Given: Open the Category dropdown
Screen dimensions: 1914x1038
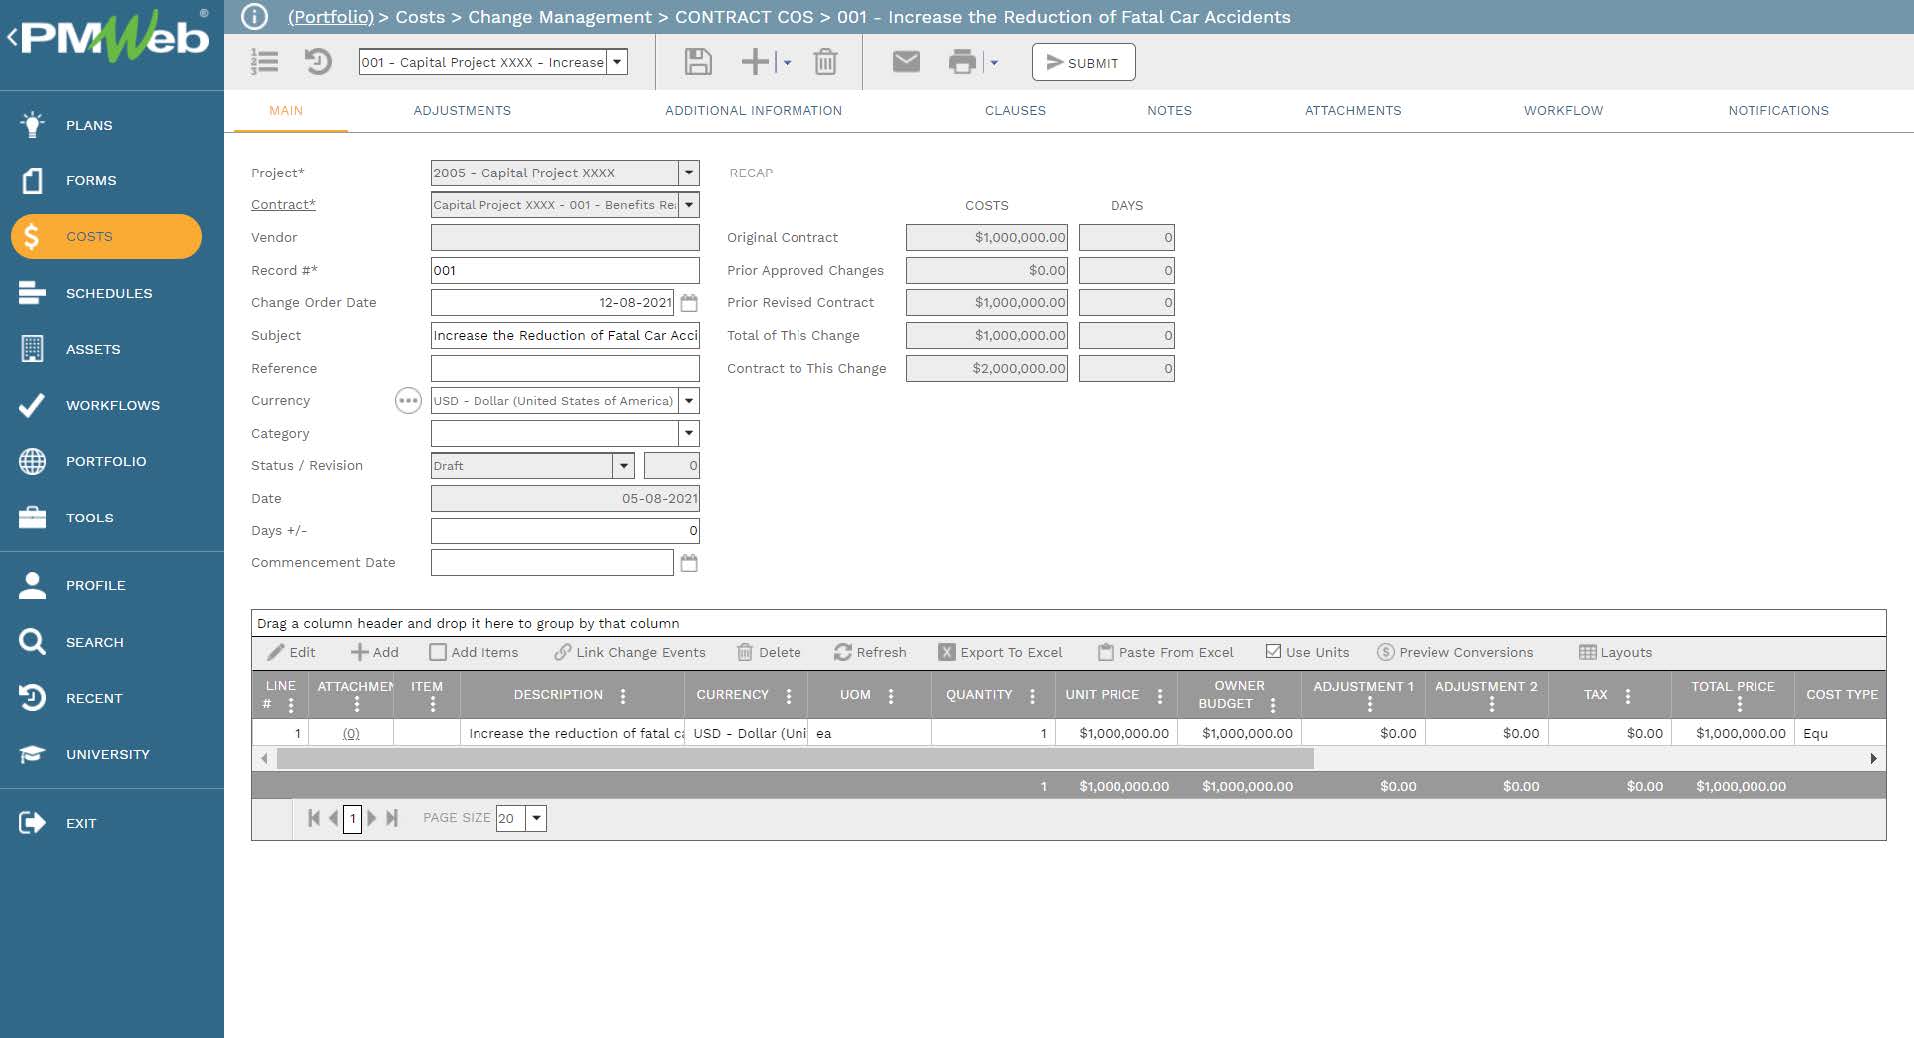Looking at the screenshot, I should coord(689,433).
